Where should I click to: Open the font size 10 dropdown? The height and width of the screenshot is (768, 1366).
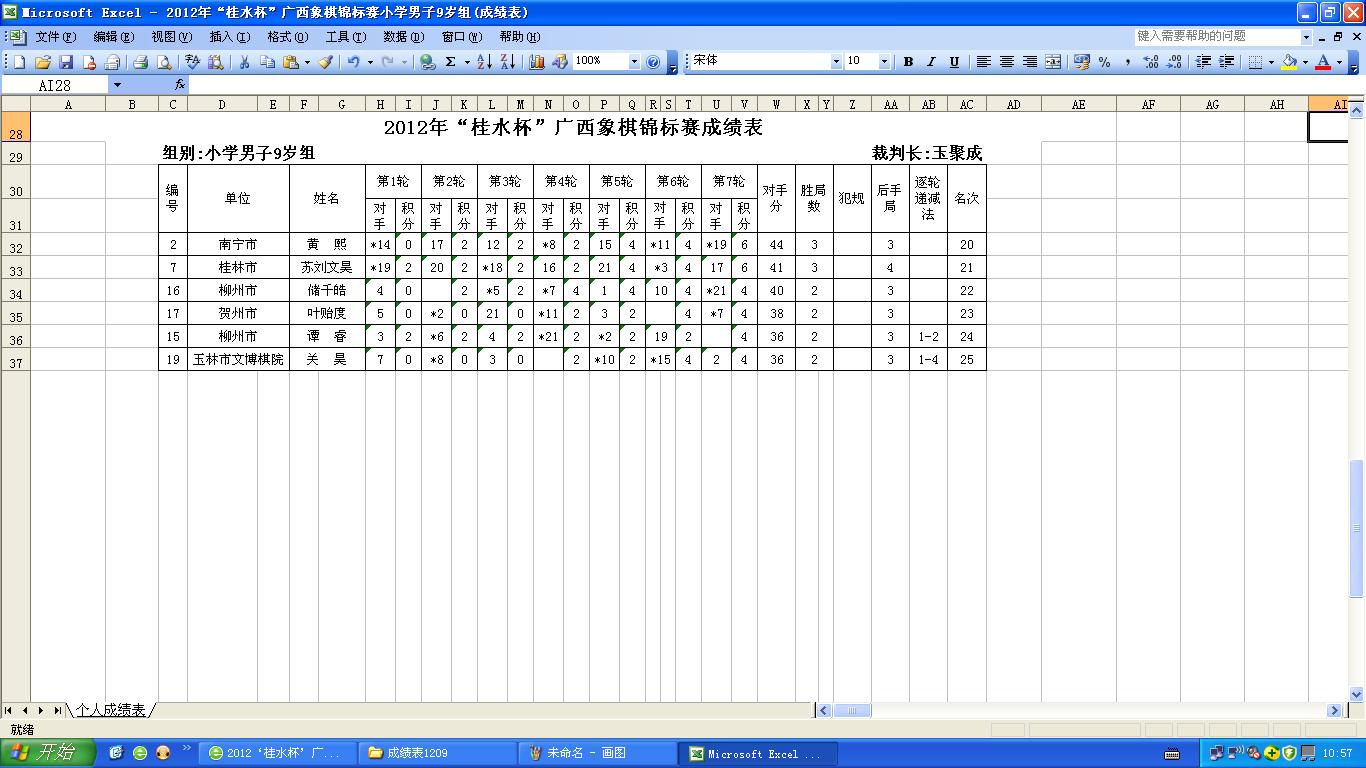click(884, 62)
